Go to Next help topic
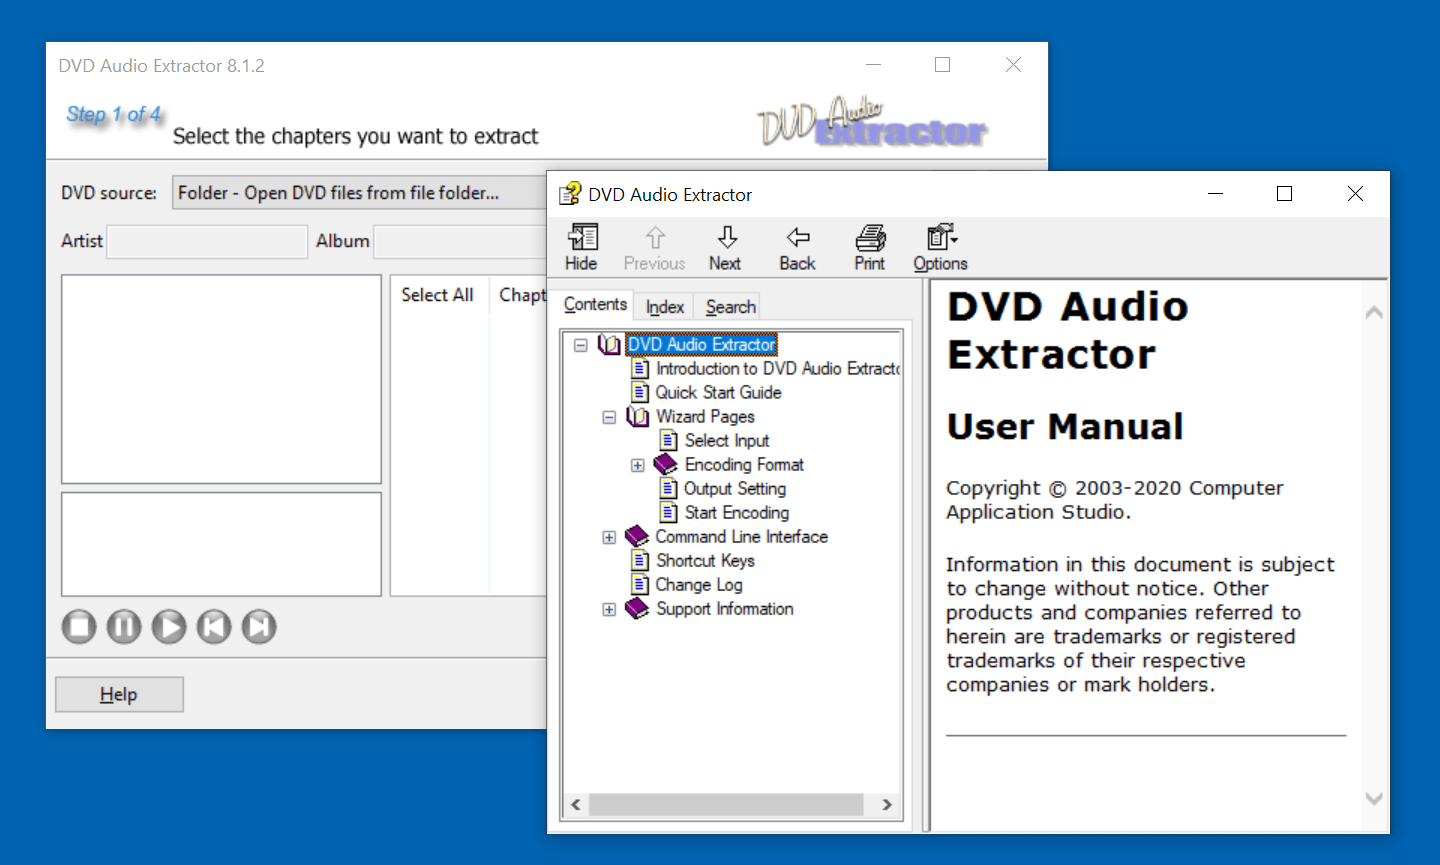Image resolution: width=1440 pixels, height=865 pixels. [x=727, y=237]
